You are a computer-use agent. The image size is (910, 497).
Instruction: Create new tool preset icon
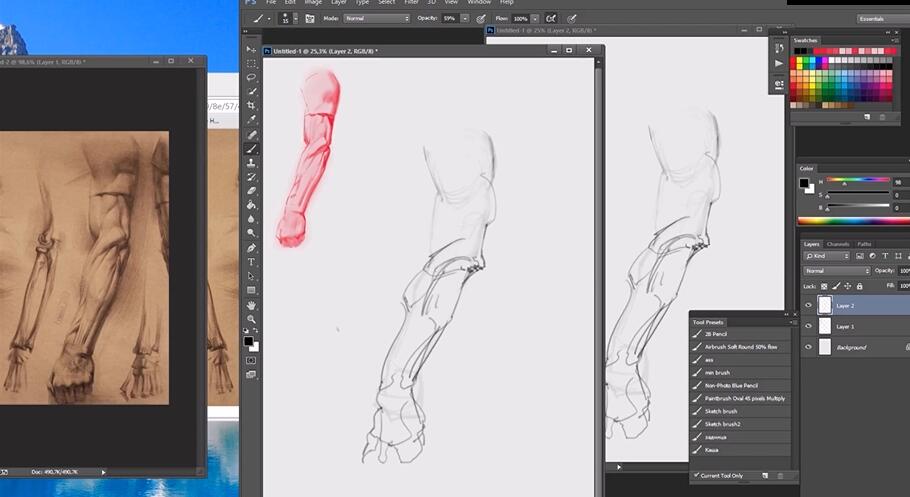pyautogui.click(x=765, y=476)
